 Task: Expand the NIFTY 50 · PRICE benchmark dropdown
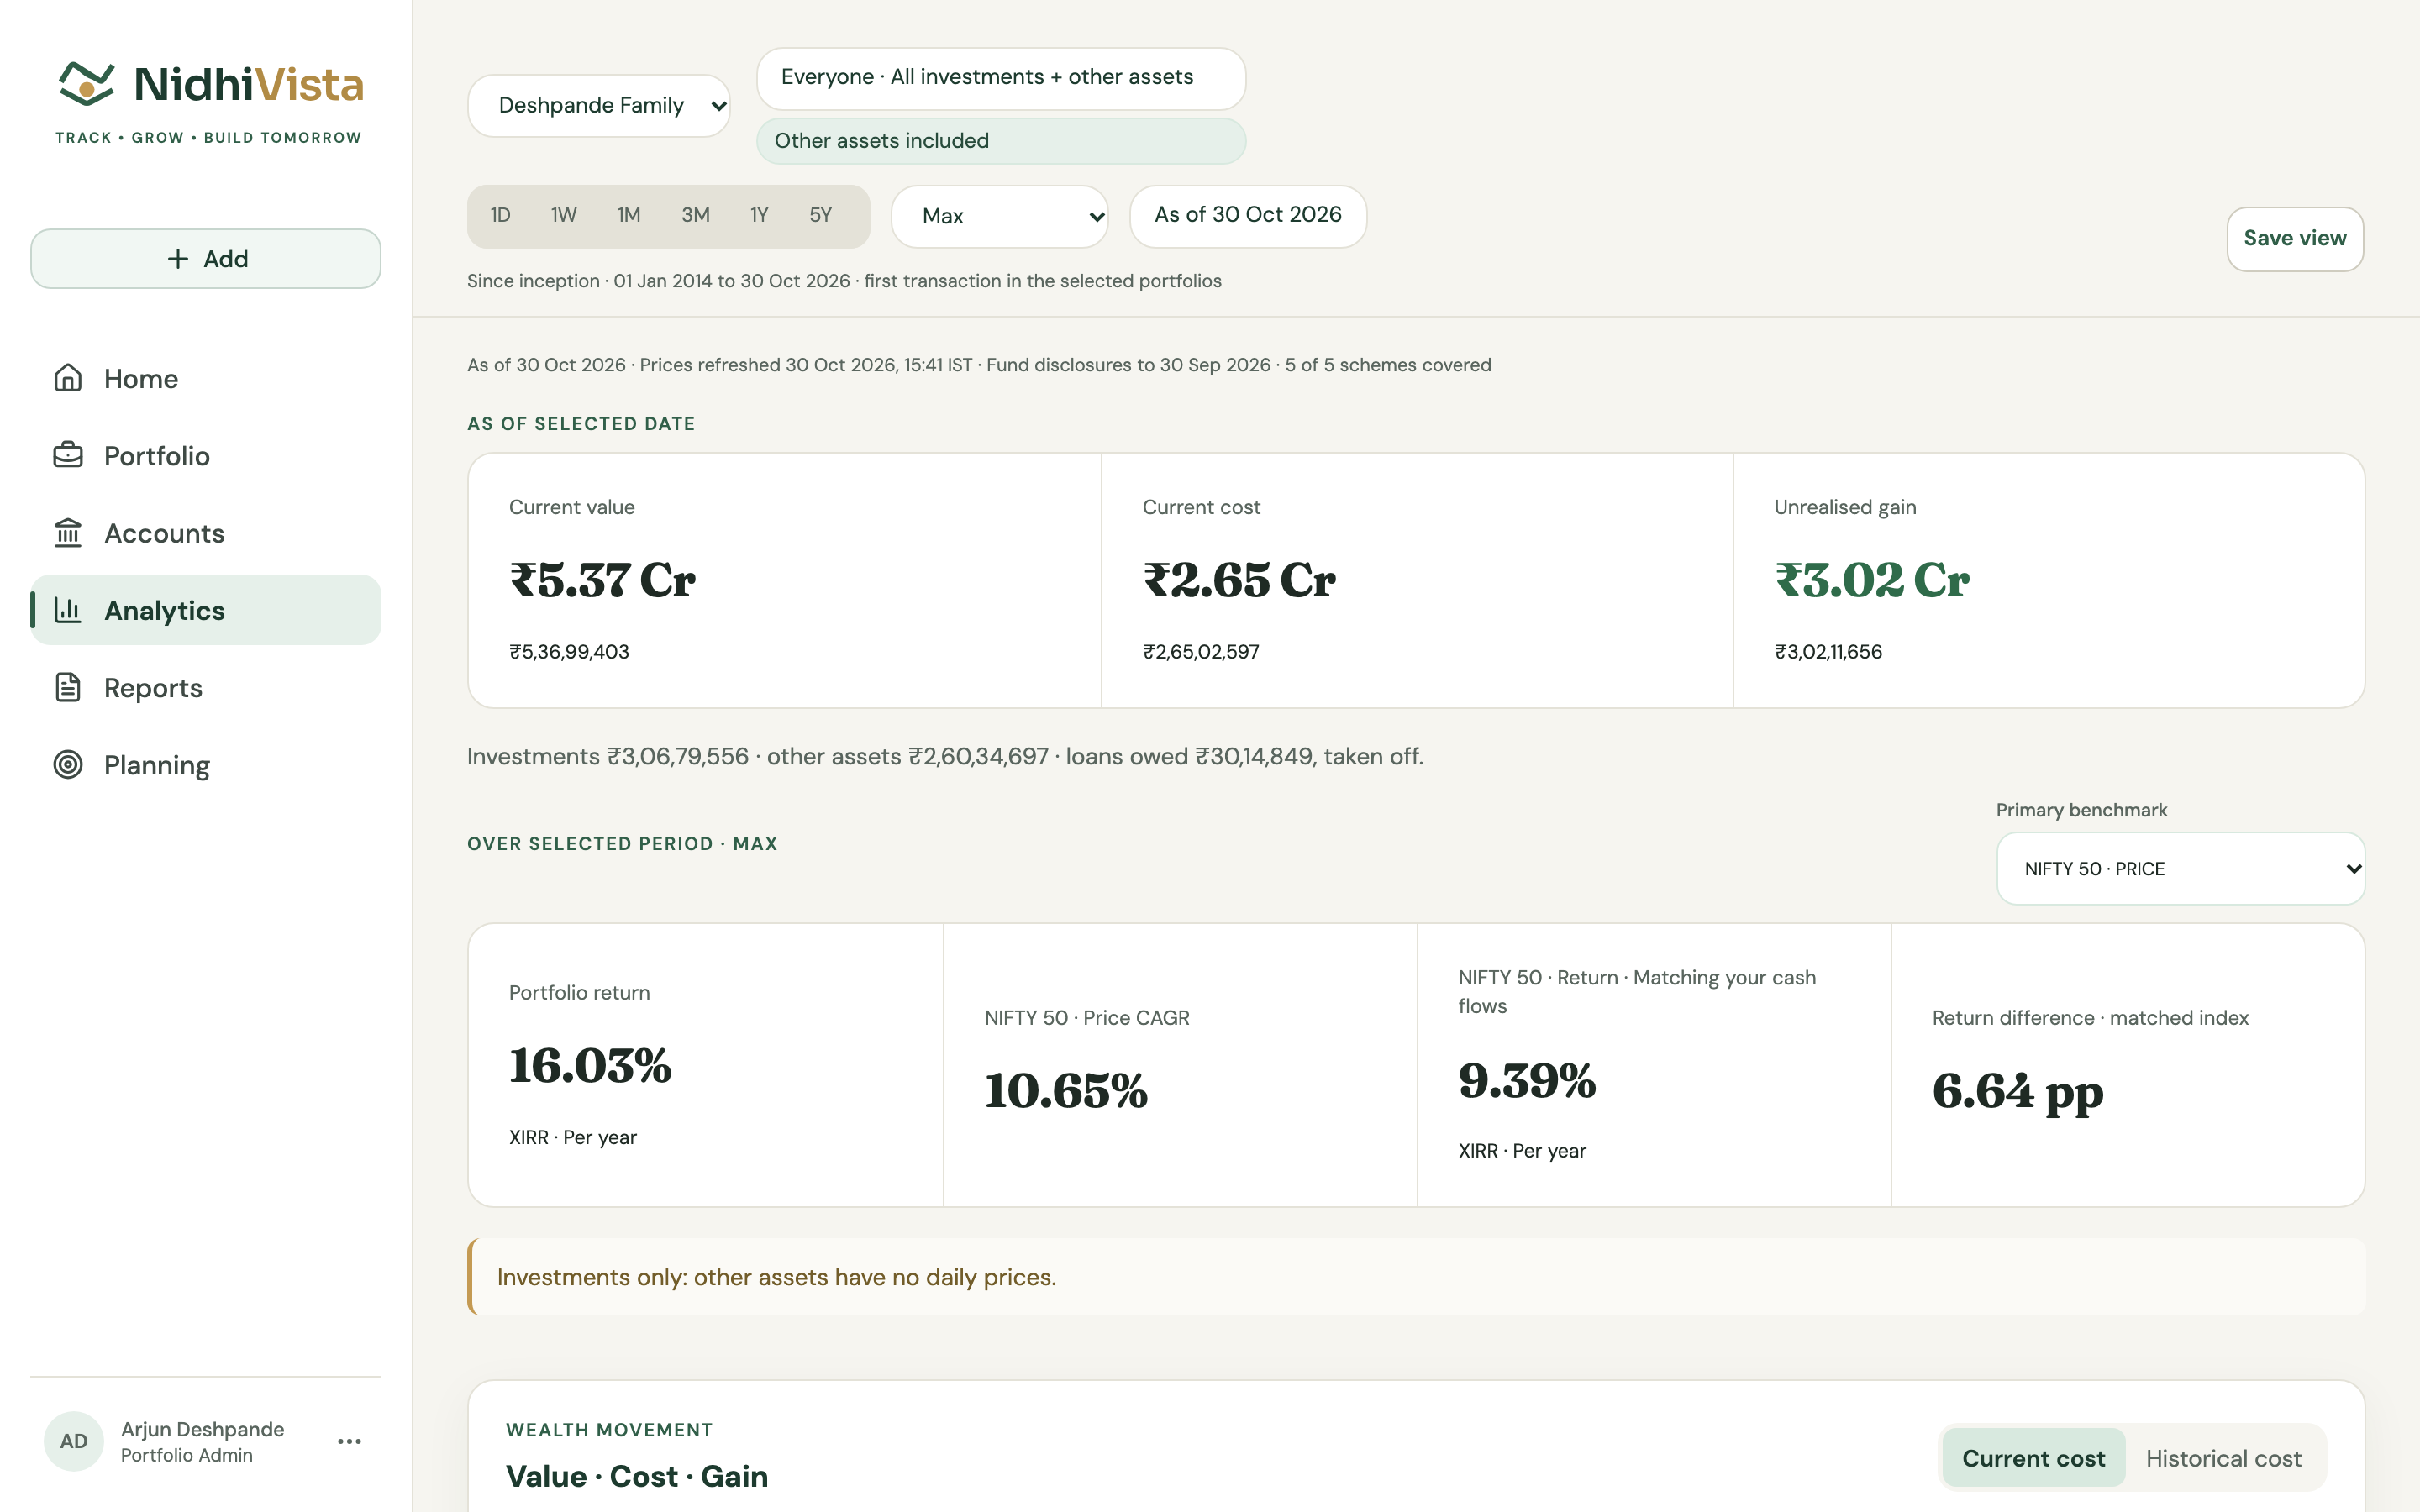click(x=2180, y=869)
